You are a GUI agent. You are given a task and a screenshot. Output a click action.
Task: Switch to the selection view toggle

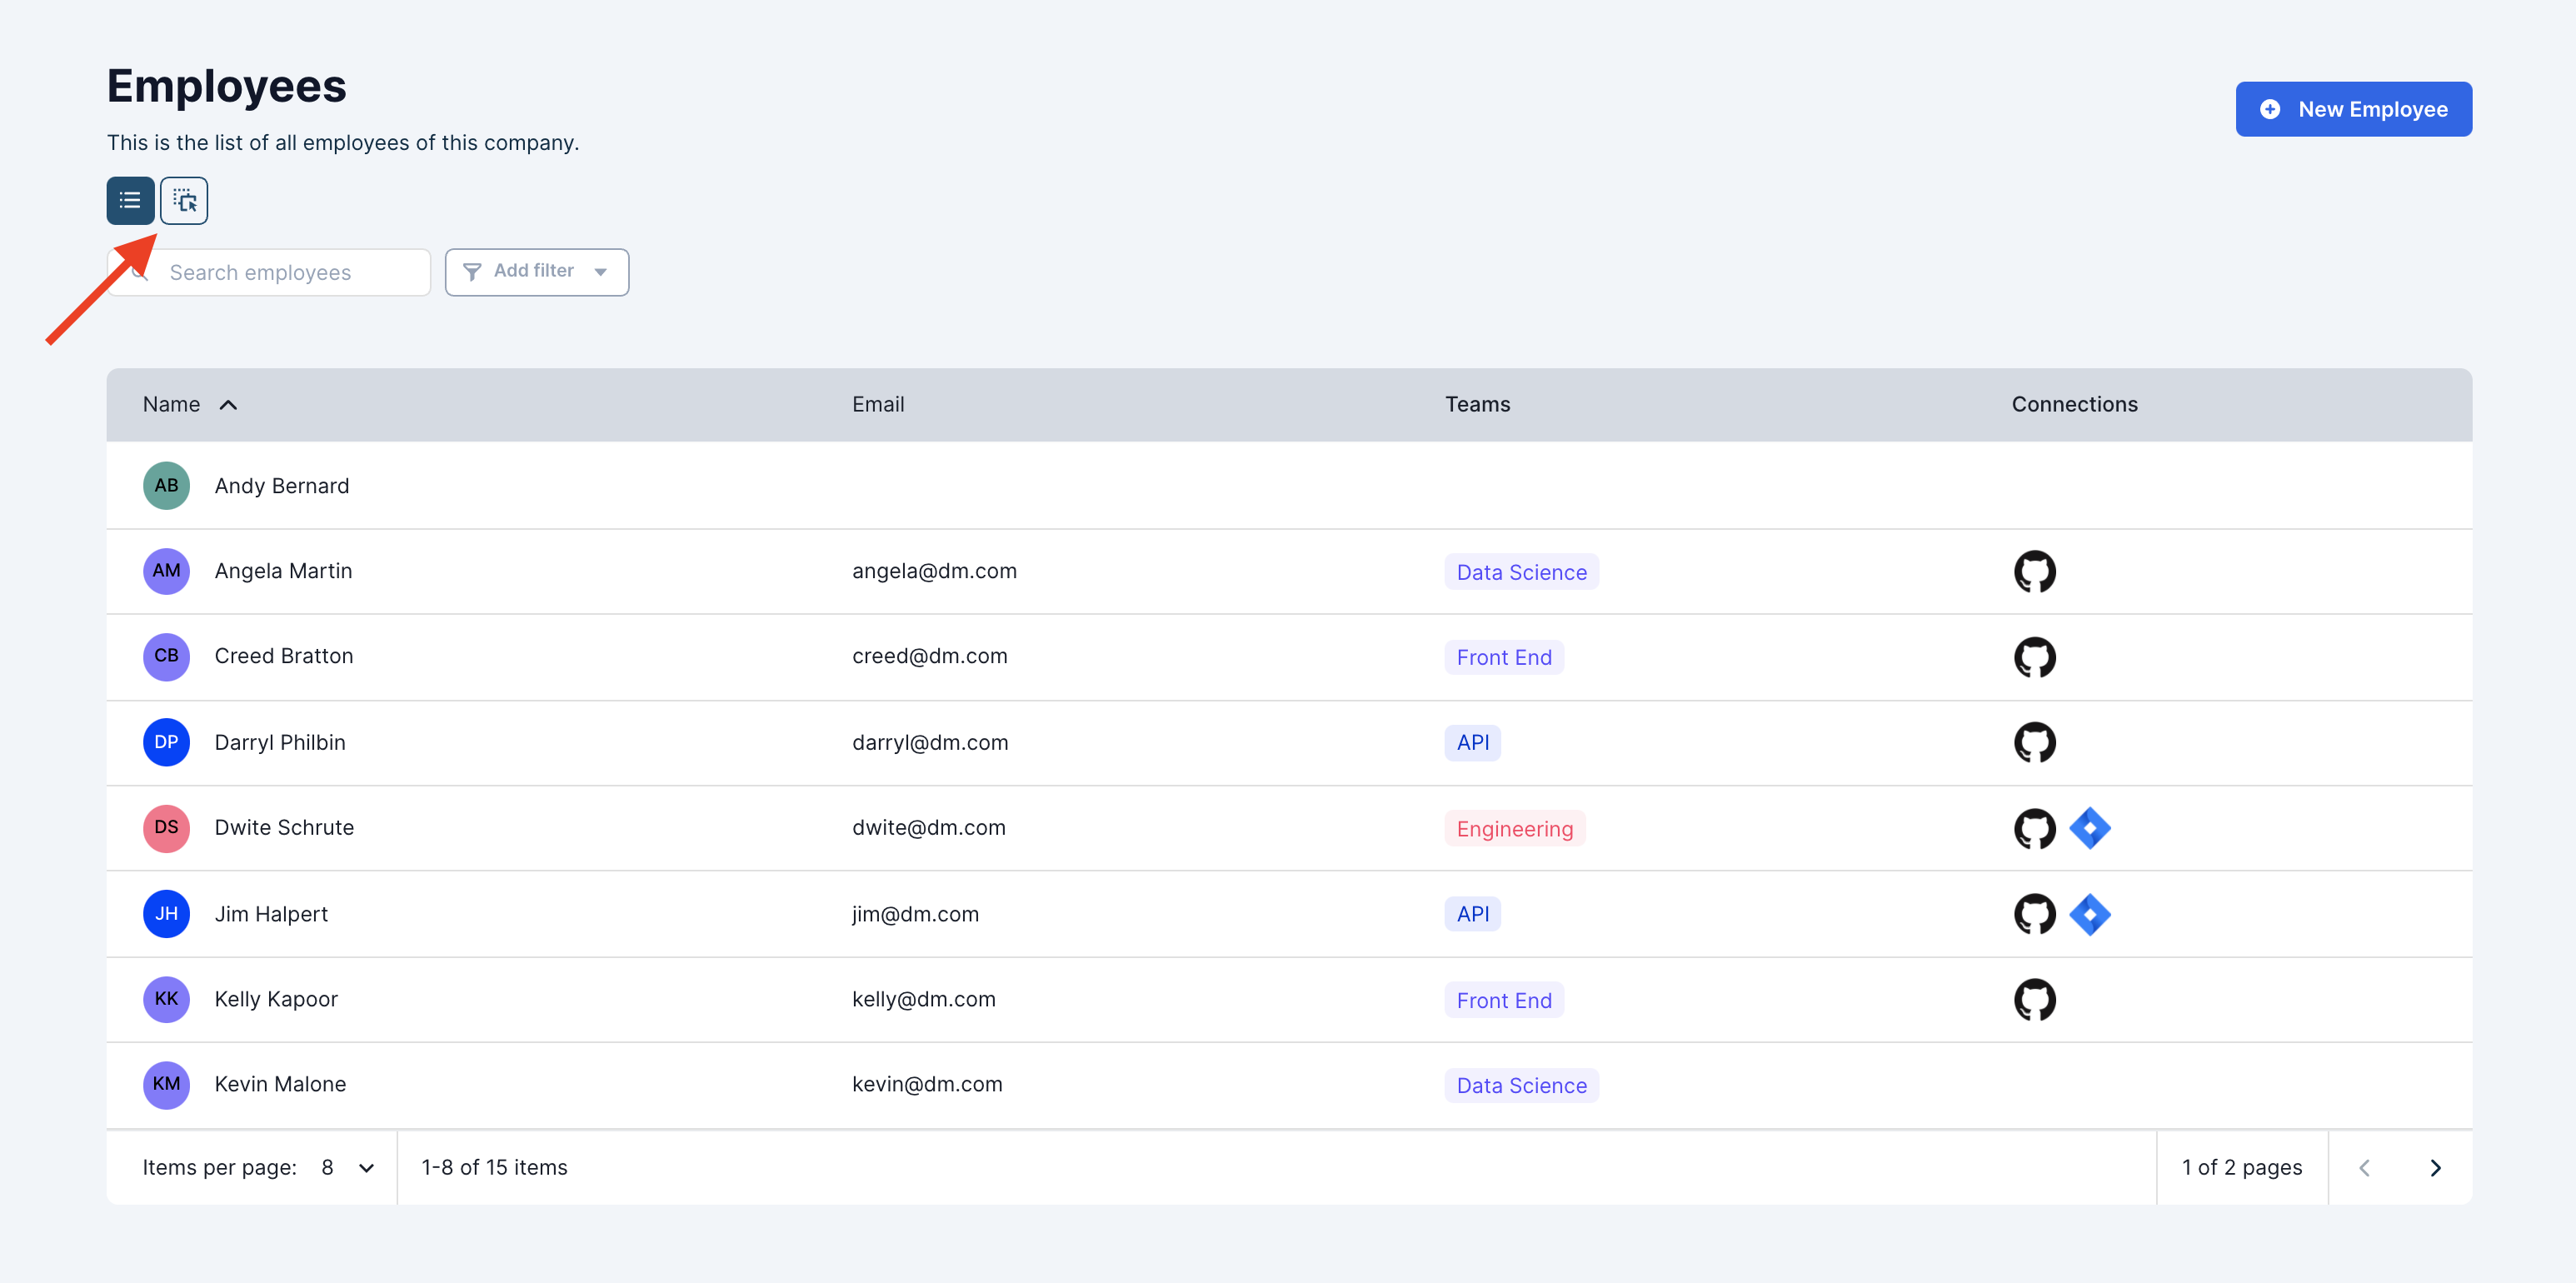(184, 201)
